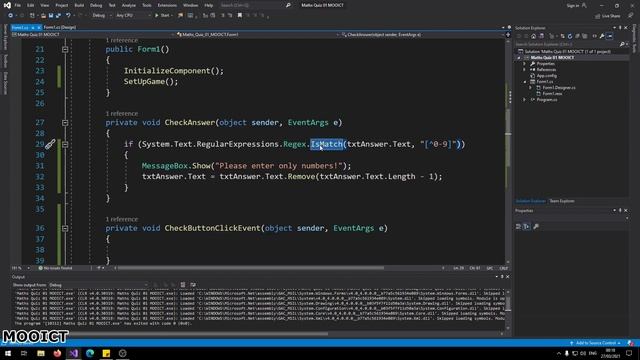Click 'SetUpGame();' on line 24
This screenshot has height=360, width=640.
[x=151, y=81]
